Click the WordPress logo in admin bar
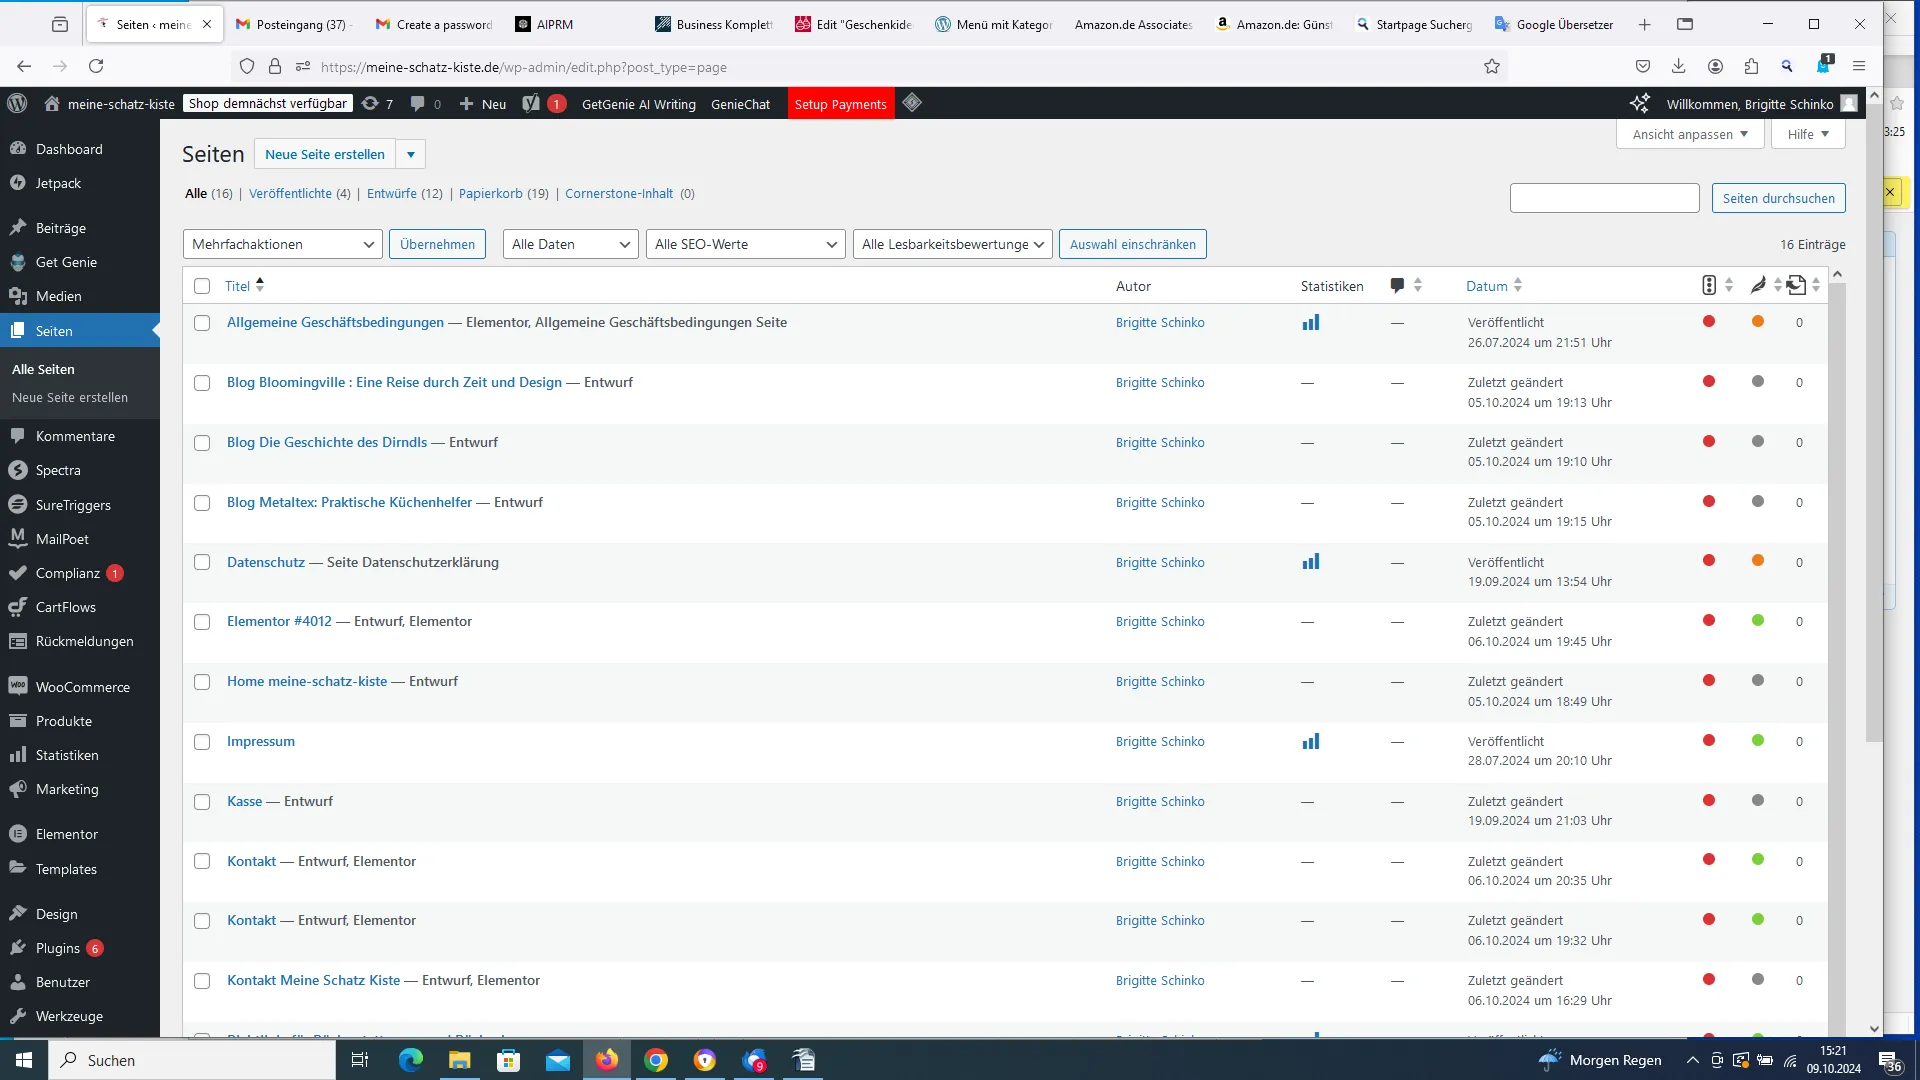Image resolution: width=1920 pixels, height=1080 pixels. [17, 103]
